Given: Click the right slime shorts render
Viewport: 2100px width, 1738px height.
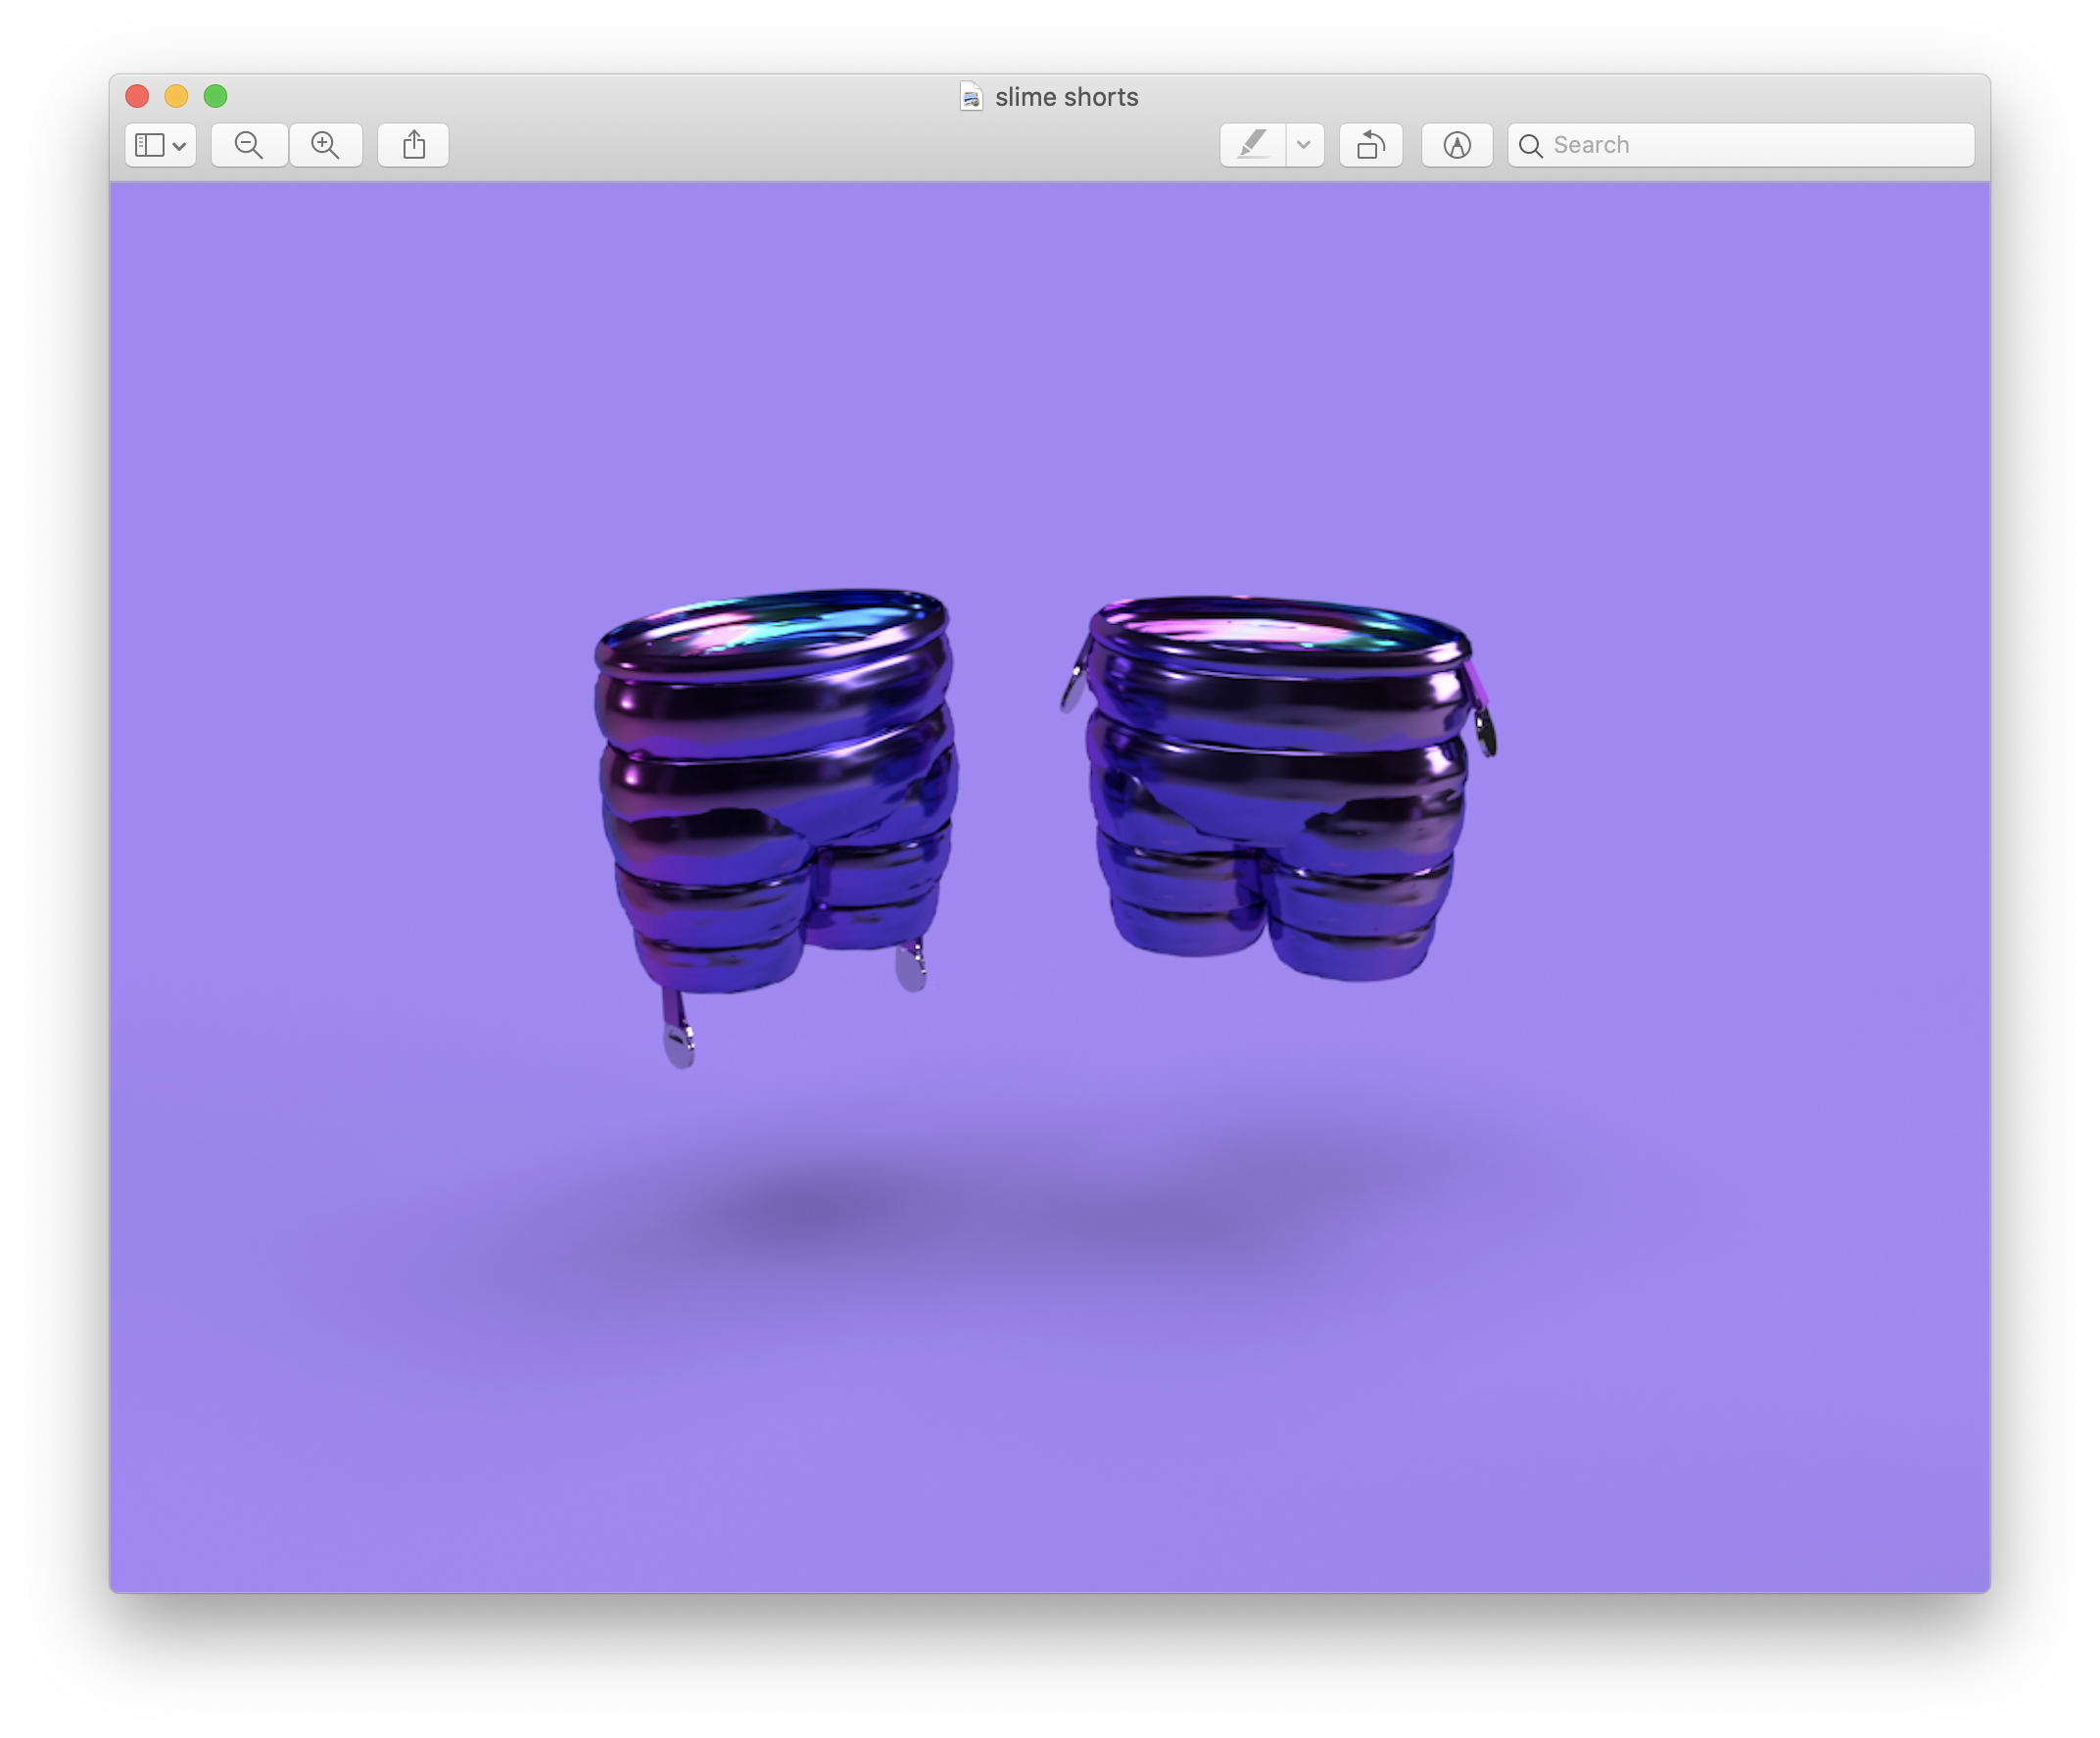Looking at the screenshot, I should click(1278, 788).
